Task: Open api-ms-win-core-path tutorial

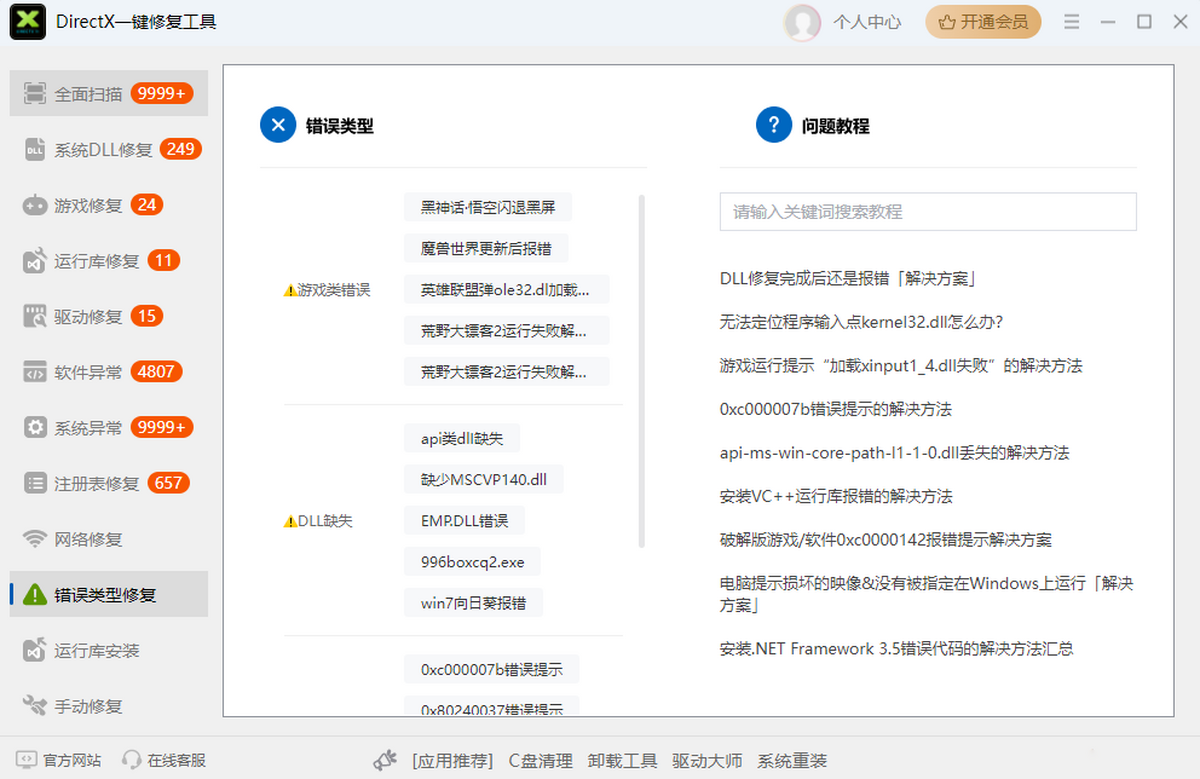Action: pyautogui.click(x=894, y=453)
